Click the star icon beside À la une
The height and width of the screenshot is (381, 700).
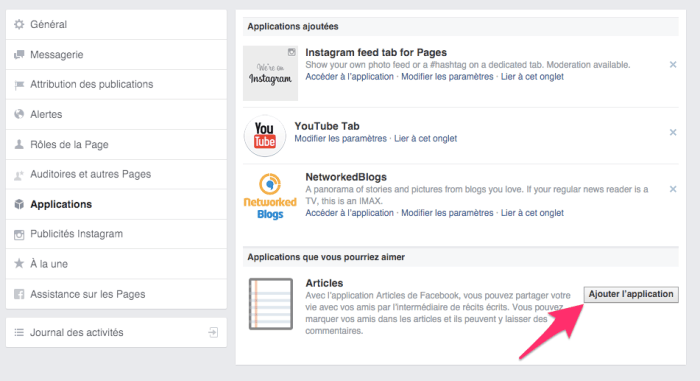pyautogui.click(x=19, y=264)
